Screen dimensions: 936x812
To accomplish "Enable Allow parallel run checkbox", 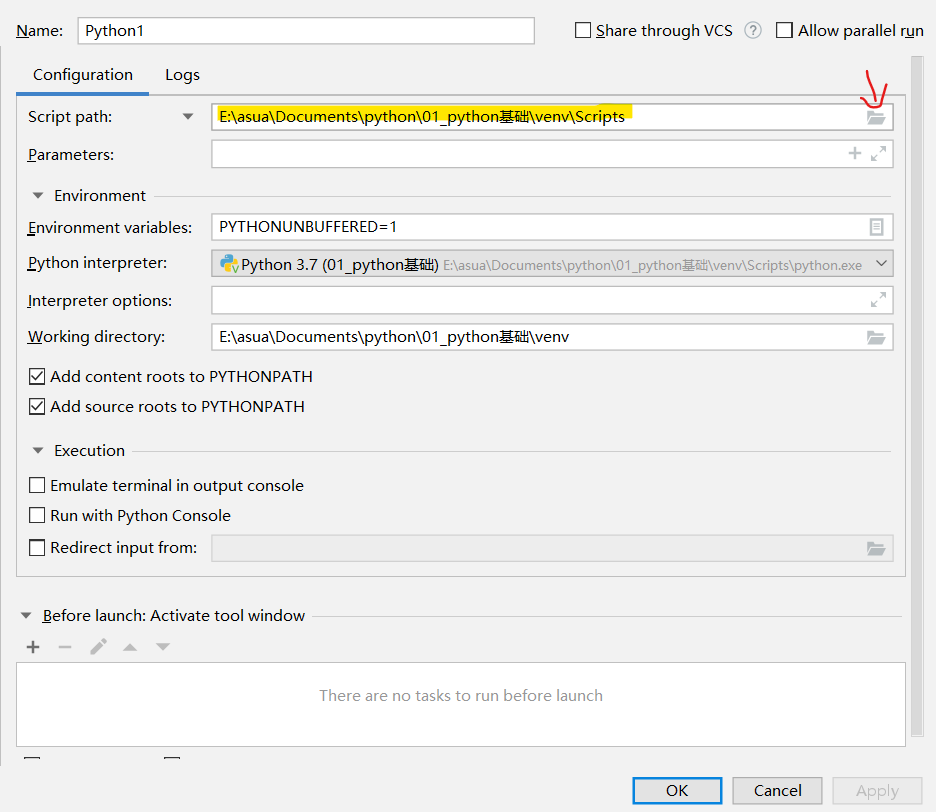I will click(784, 30).
